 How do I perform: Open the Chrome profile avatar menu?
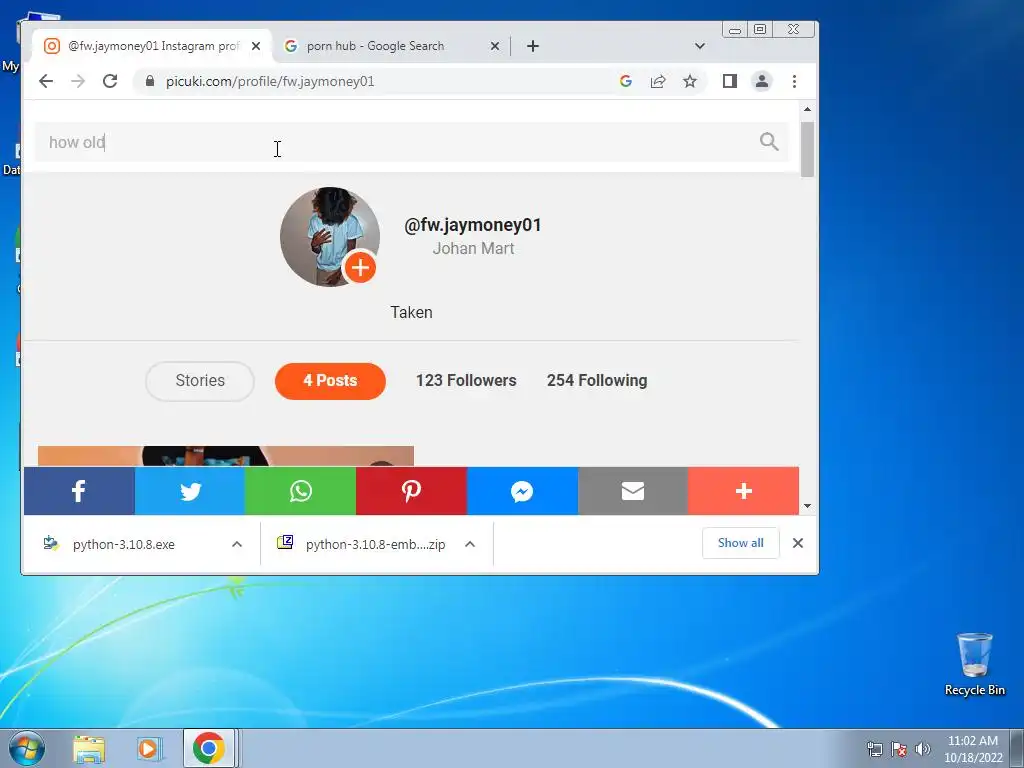pyautogui.click(x=761, y=81)
